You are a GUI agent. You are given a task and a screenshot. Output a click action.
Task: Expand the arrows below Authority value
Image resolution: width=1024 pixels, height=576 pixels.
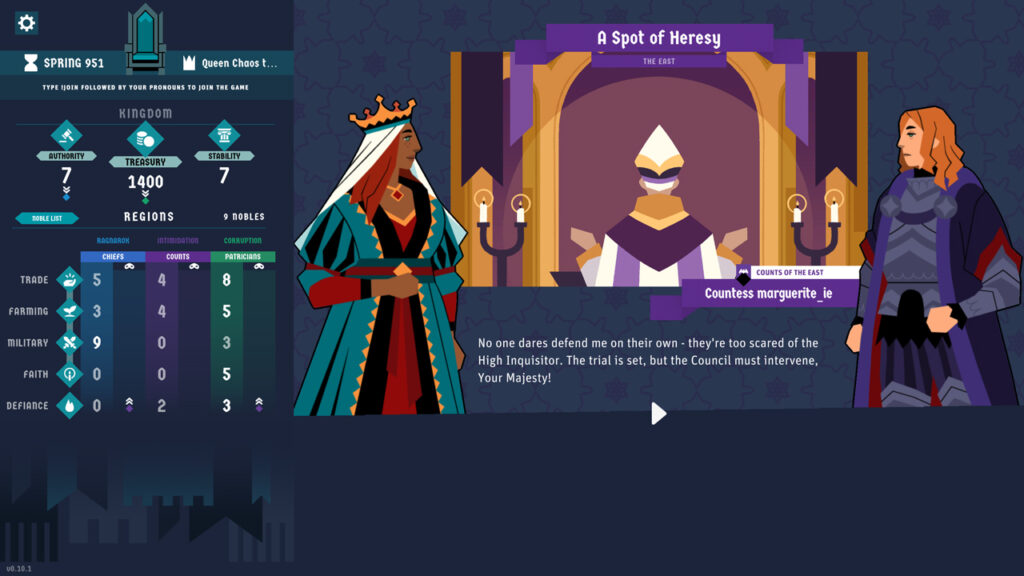coord(66,193)
